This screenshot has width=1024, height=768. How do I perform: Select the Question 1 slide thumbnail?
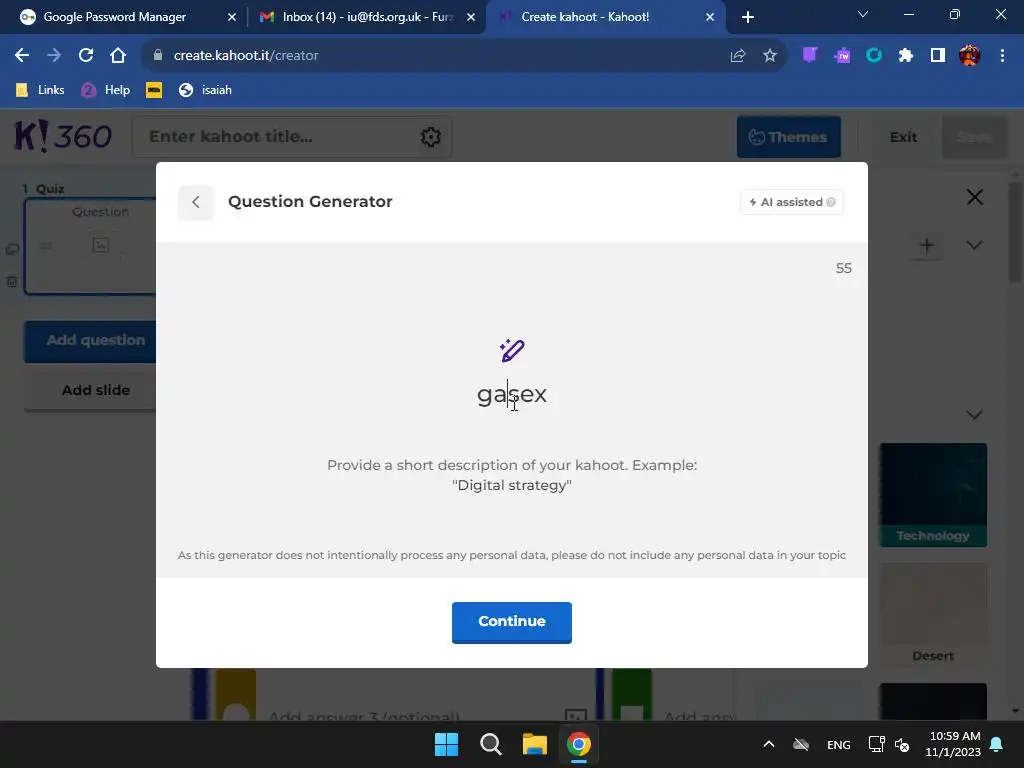[91, 246]
